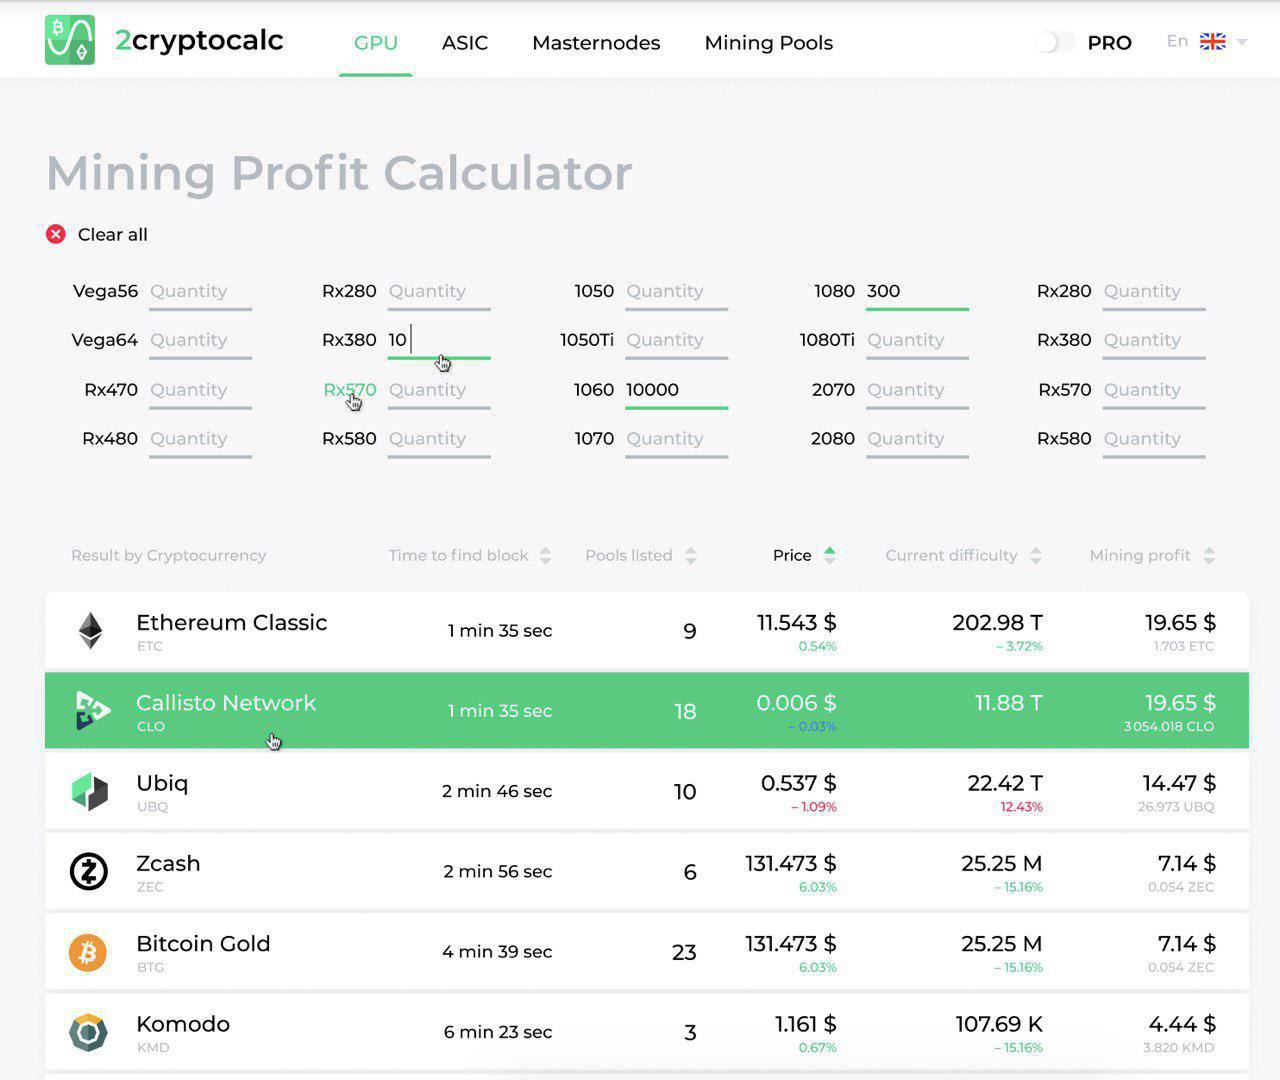1280x1080 pixels.
Task: Click the 1060 field containing 10000
Action: click(677, 391)
